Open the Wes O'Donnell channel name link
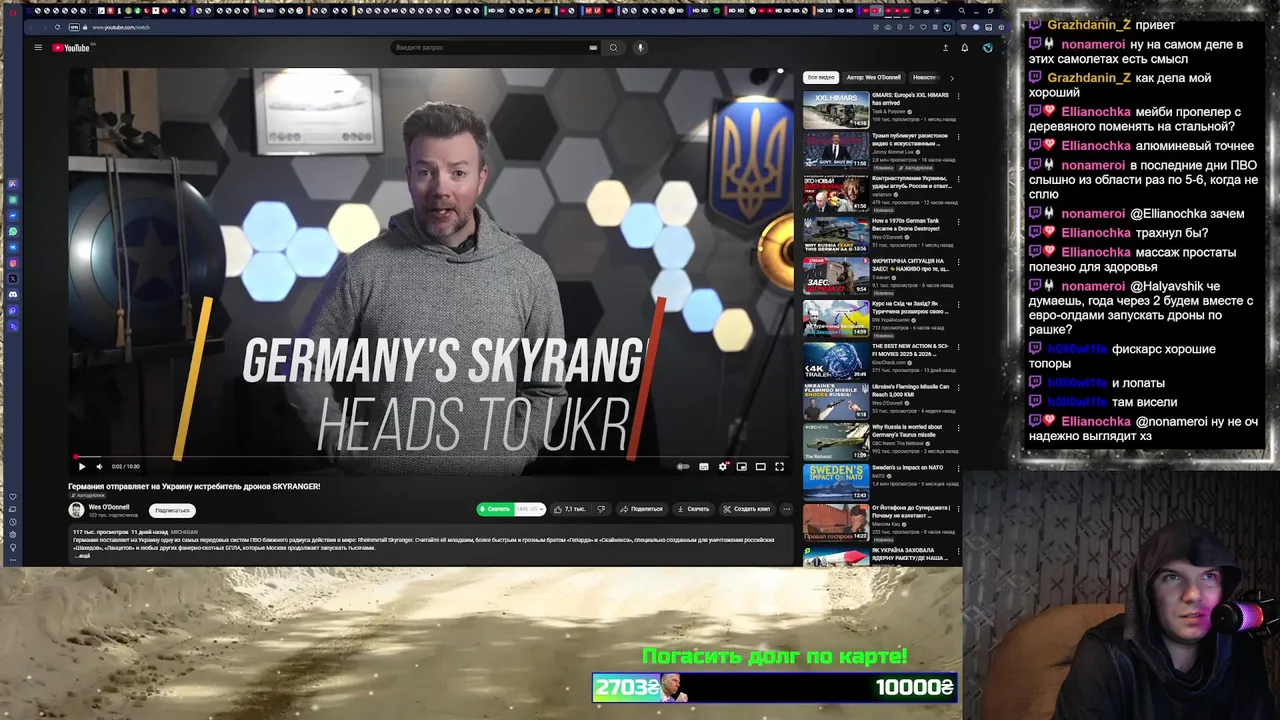Image resolution: width=1280 pixels, height=720 pixels. (109, 507)
